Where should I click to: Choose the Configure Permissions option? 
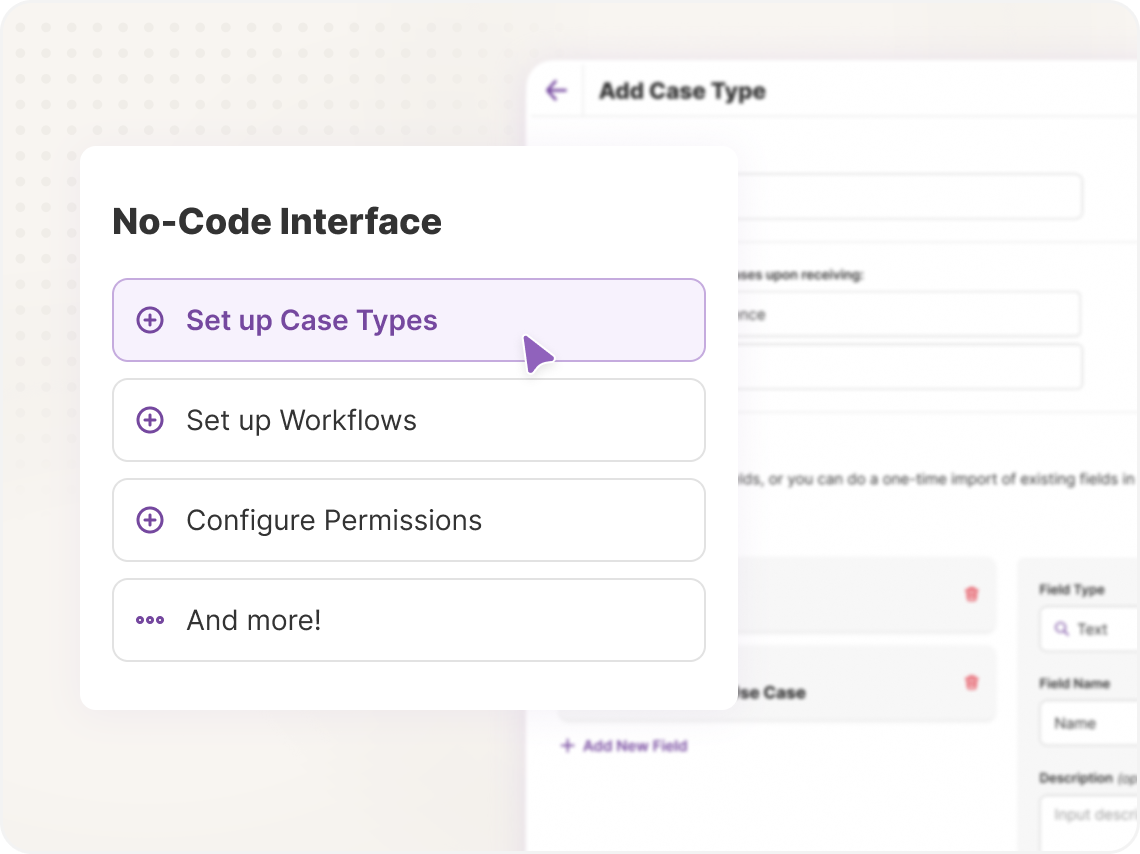(409, 520)
